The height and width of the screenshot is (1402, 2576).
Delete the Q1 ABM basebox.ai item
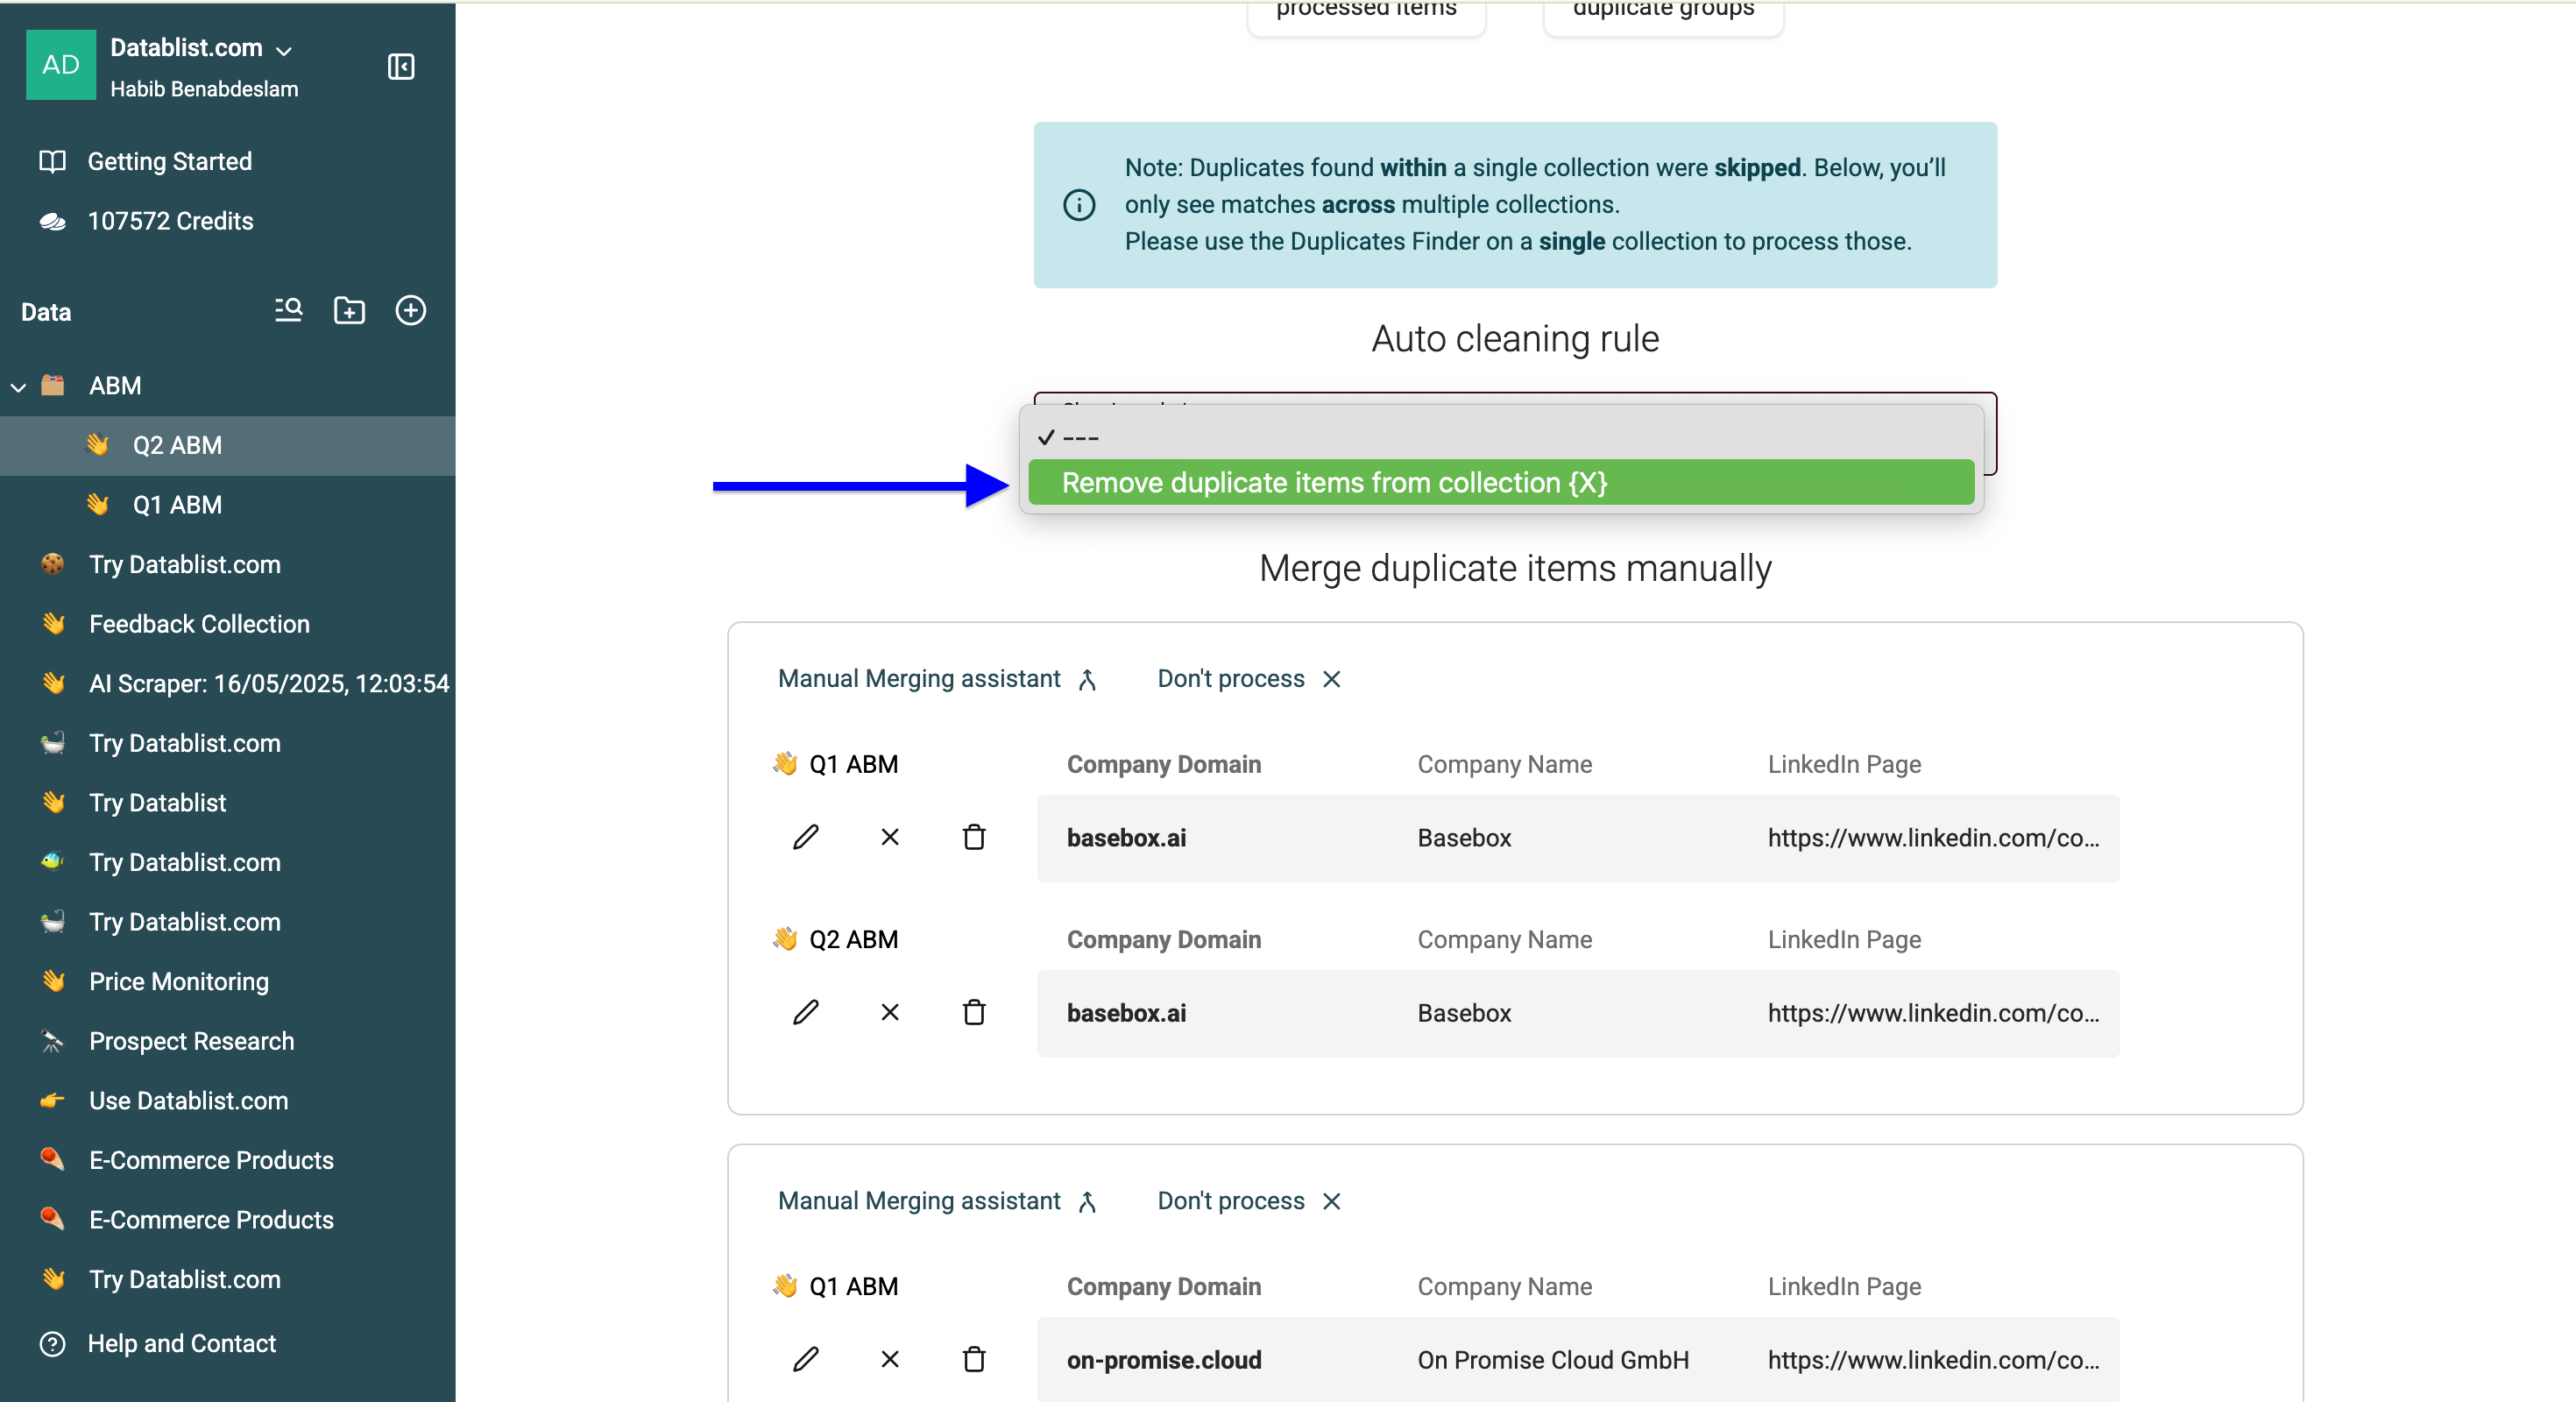click(x=973, y=838)
